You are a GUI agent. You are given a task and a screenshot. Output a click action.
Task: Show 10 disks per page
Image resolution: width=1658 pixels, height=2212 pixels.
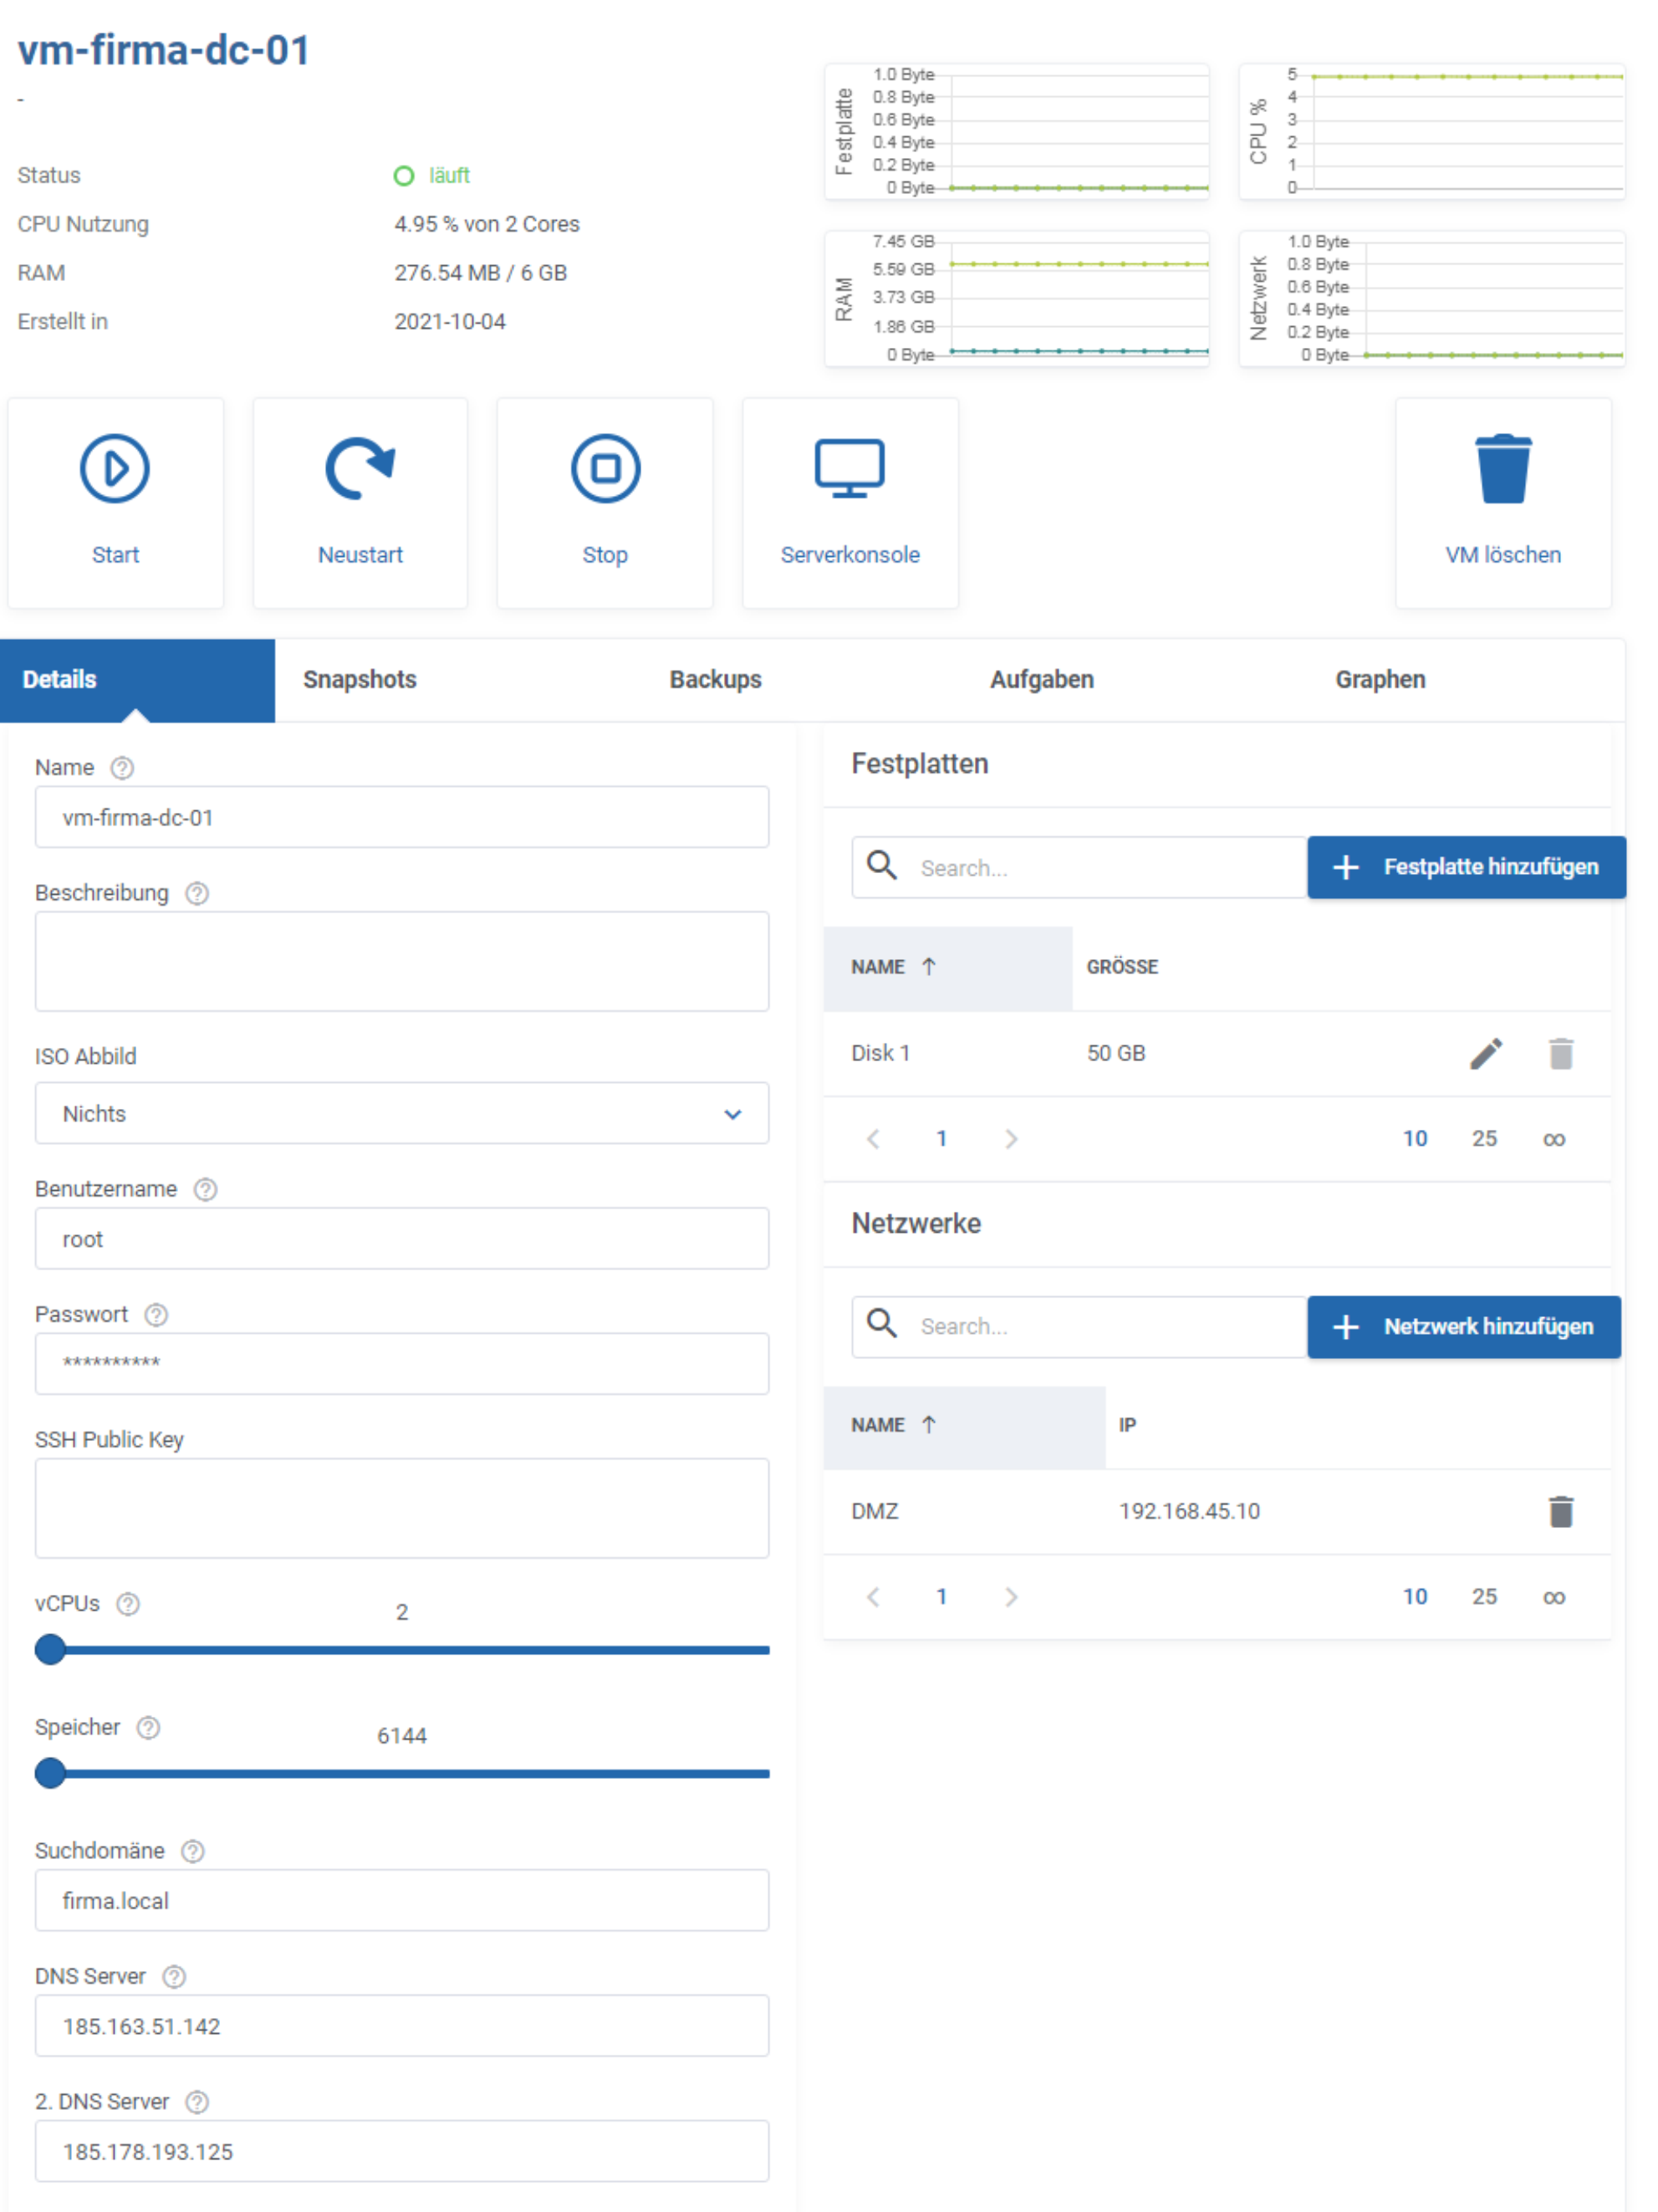coord(1414,1139)
